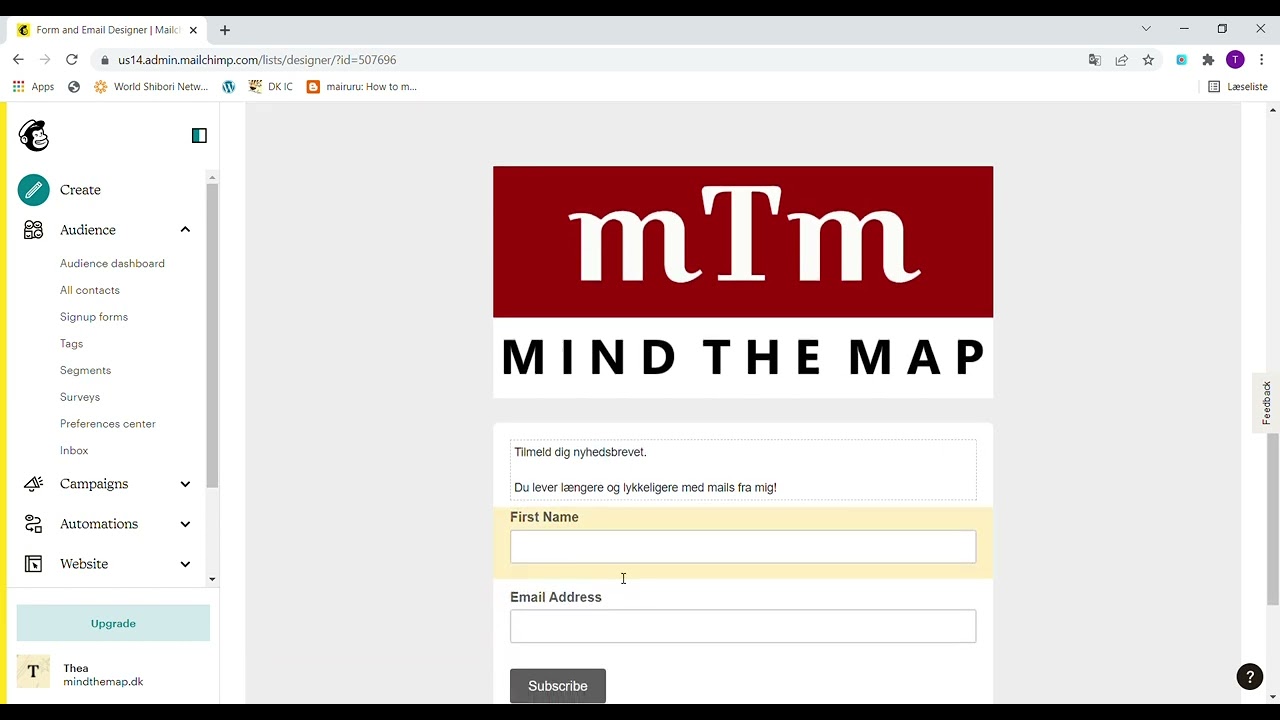This screenshot has width=1280, height=720.
Task: Open the WordPress bookmark icon
Action: coord(228,87)
